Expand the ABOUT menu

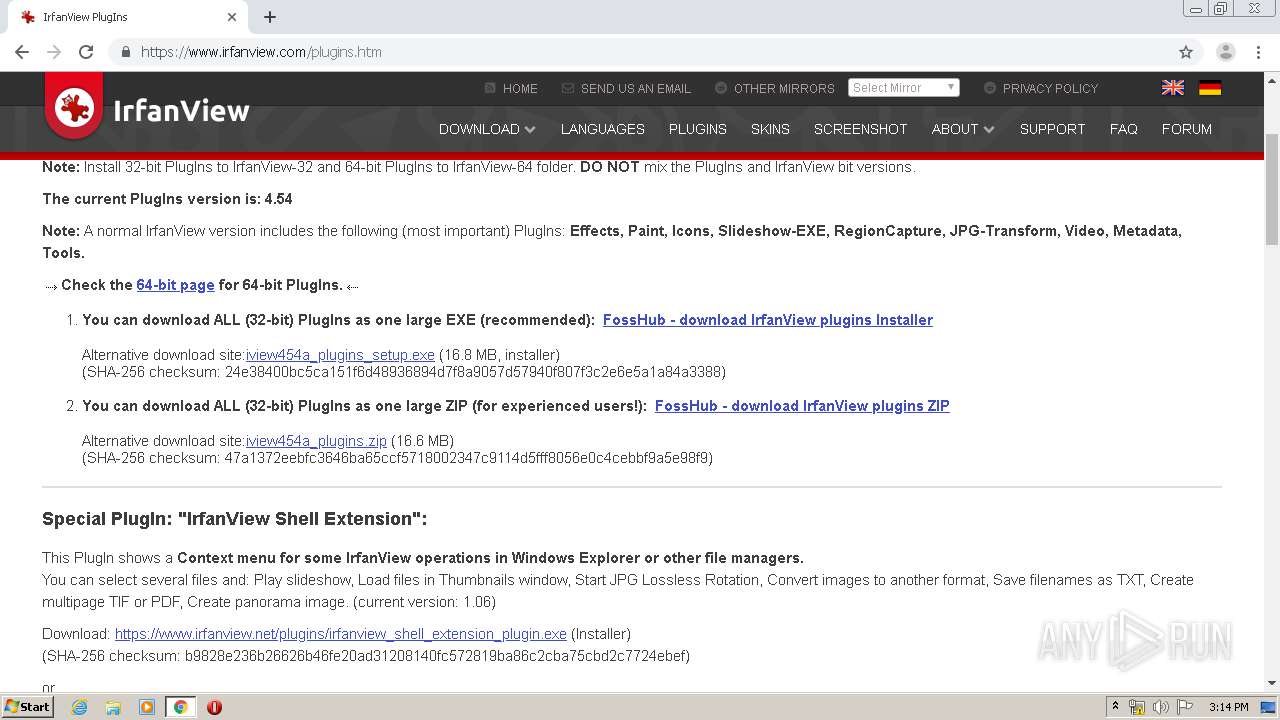pos(963,129)
